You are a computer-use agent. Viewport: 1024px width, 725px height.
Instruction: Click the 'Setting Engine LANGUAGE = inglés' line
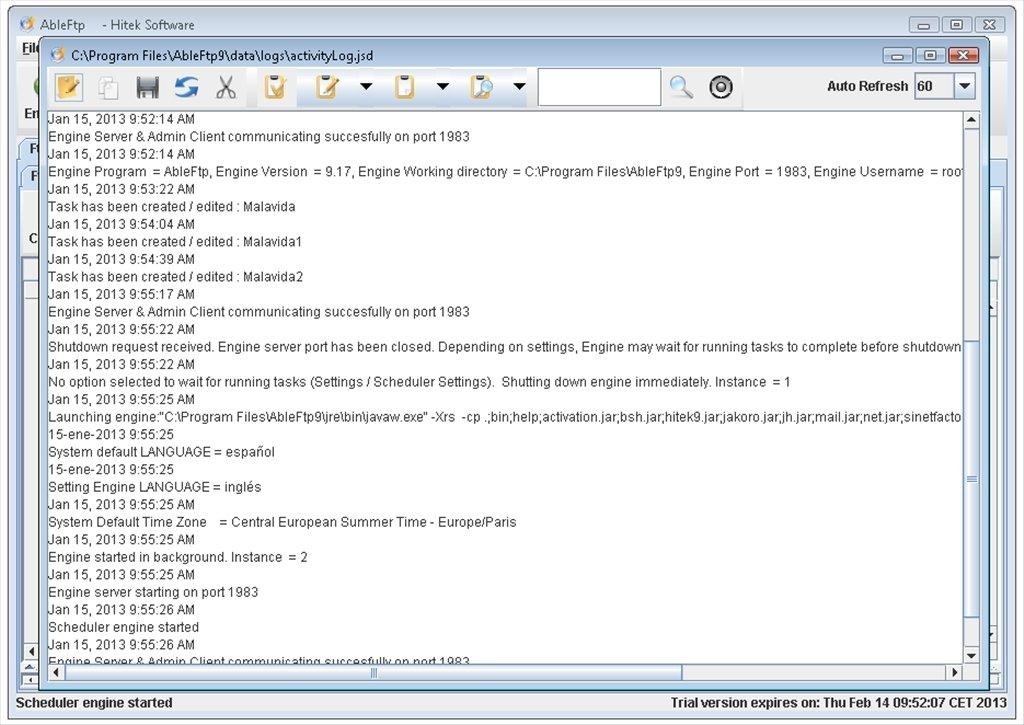point(155,487)
